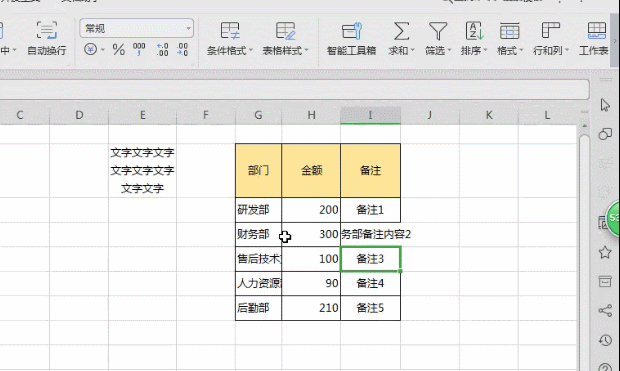620x371 pixels.
Task: Click the help question mark icon in the sidebar
Action: point(605,367)
